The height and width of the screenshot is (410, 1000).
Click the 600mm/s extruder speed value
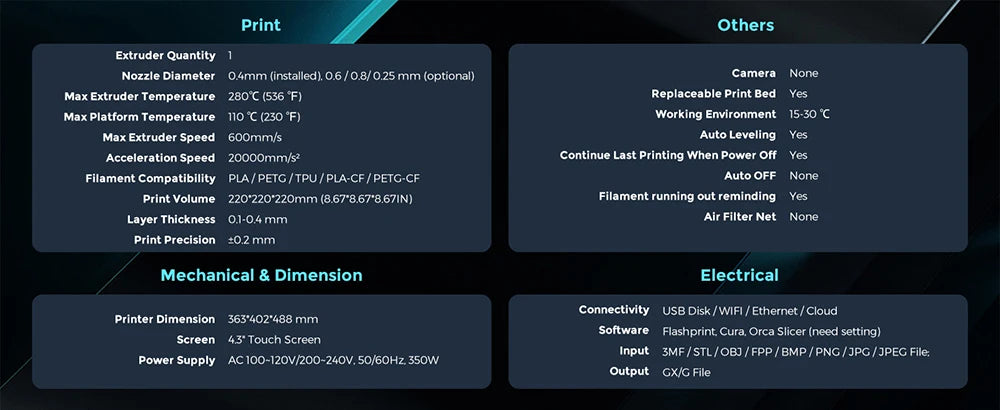pyautogui.click(x=256, y=138)
